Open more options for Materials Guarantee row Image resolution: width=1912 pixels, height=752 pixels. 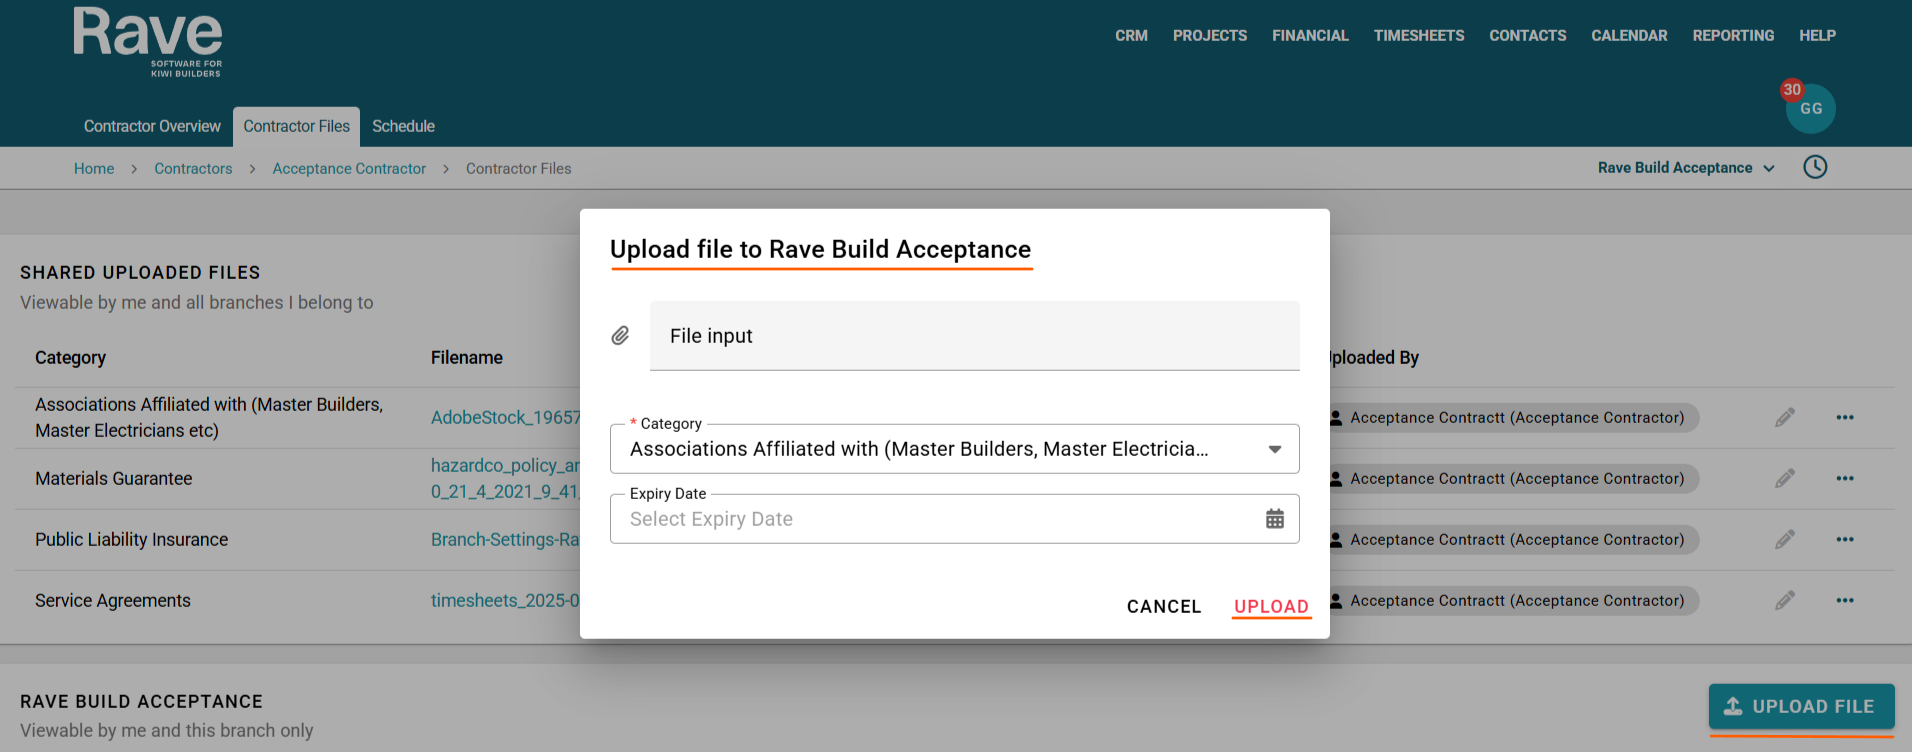click(1845, 478)
